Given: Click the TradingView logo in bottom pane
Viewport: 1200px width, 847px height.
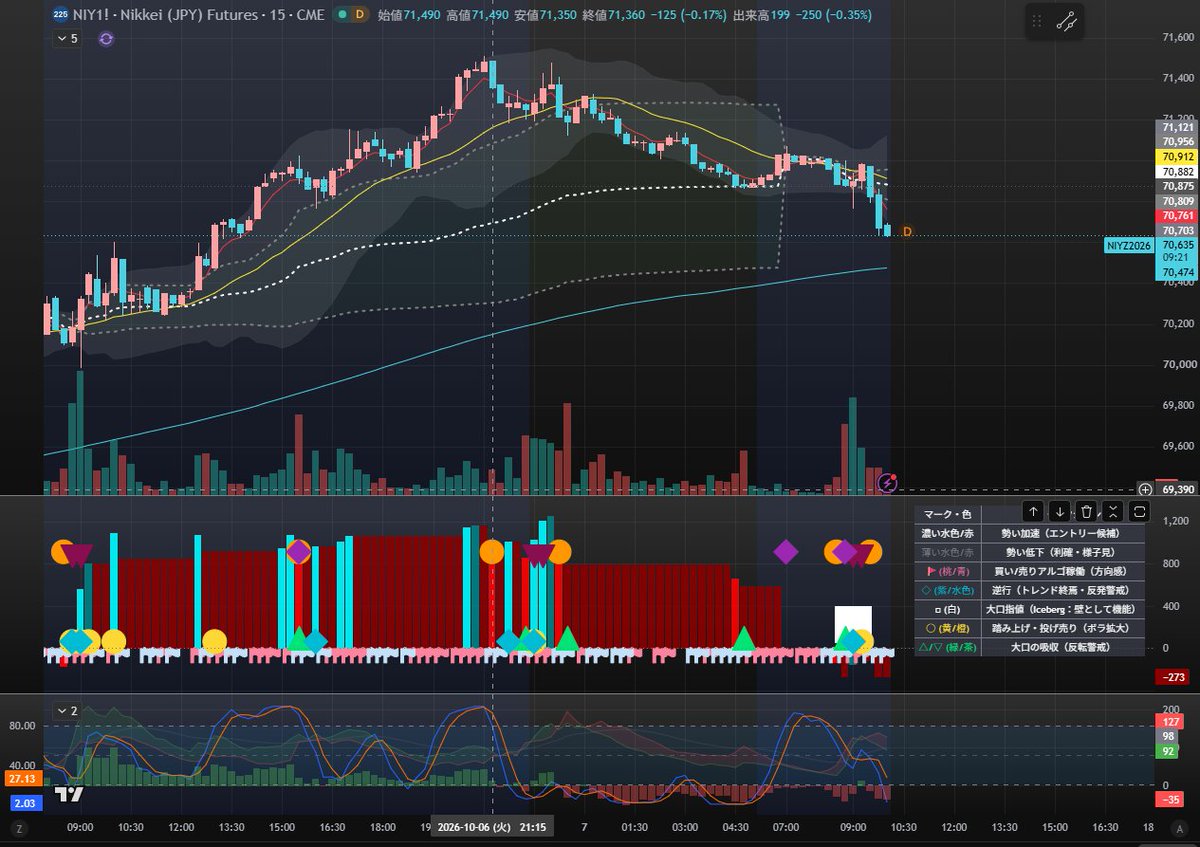Looking at the screenshot, I should tap(68, 795).
